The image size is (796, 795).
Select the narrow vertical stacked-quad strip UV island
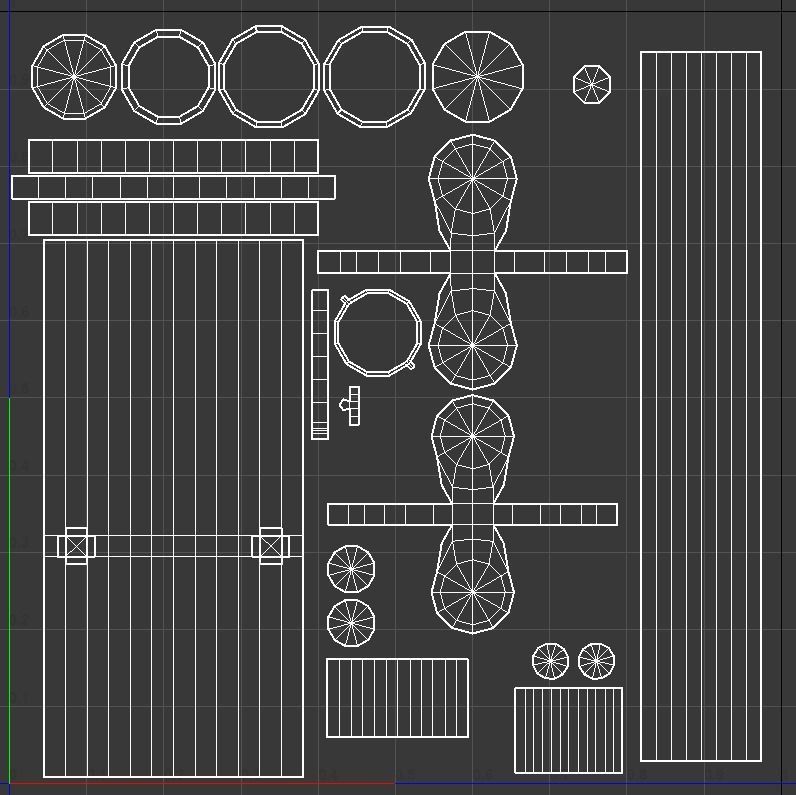click(x=320, y=365)
